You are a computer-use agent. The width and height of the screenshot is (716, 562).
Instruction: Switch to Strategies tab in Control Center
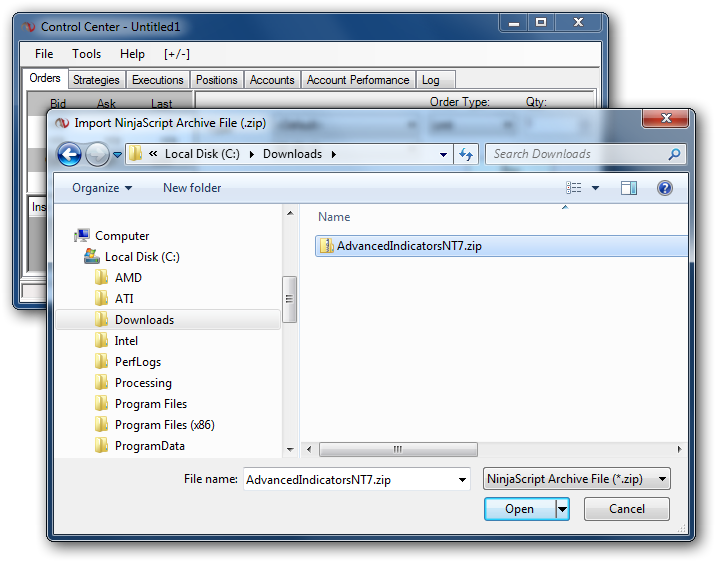point(96,80)
